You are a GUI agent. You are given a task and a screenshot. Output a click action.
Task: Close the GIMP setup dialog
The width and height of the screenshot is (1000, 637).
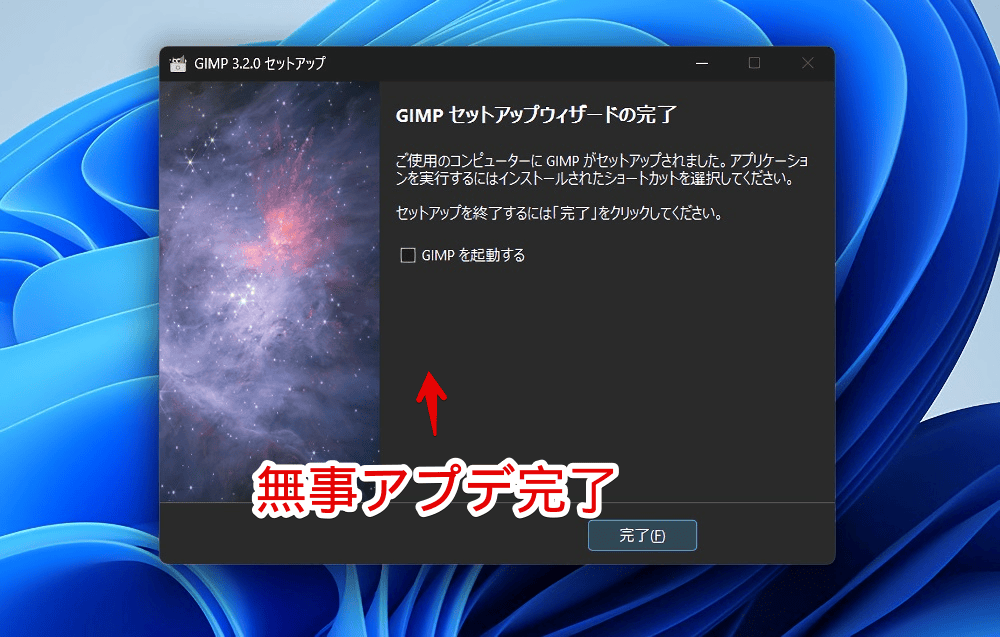coord(807,64)
